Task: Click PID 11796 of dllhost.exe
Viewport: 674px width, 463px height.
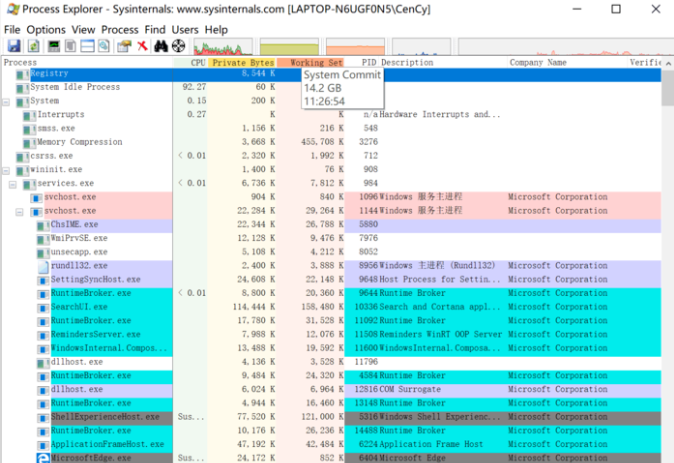Action: pyautogui.click(x=366, y=362)
